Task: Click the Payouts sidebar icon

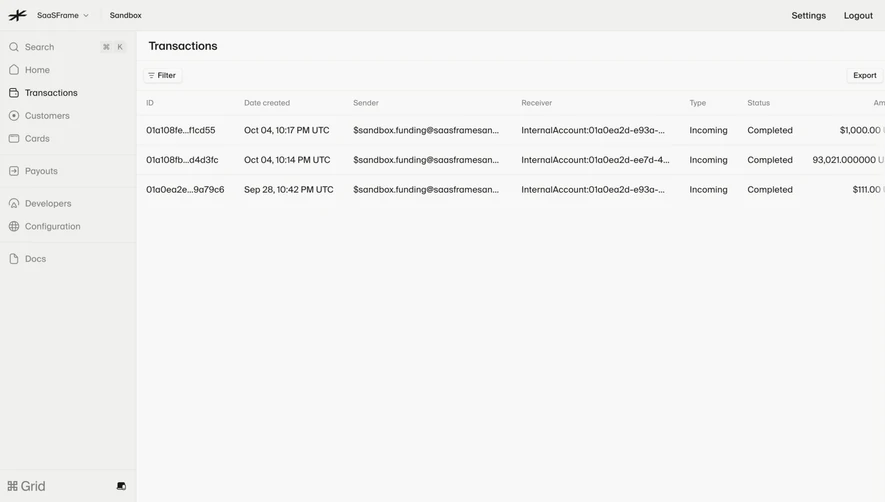Action: 14,171
